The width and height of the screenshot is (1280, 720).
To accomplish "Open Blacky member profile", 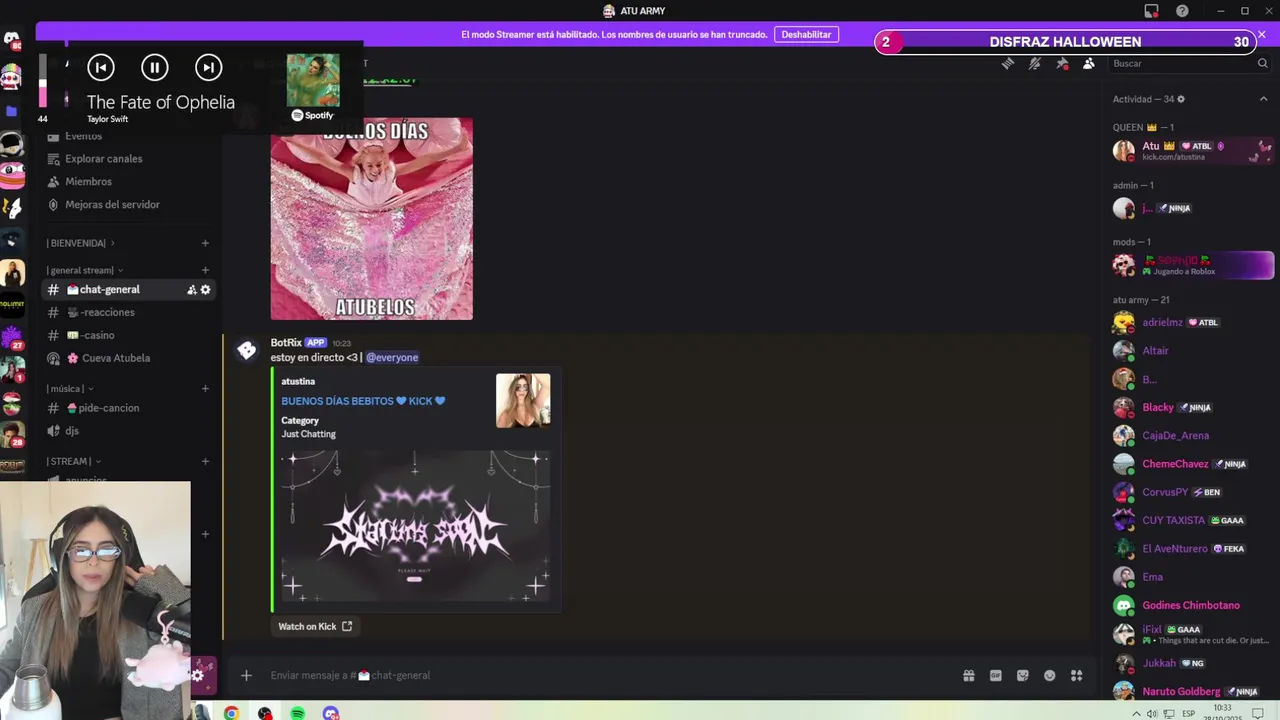I will 1192,408.
